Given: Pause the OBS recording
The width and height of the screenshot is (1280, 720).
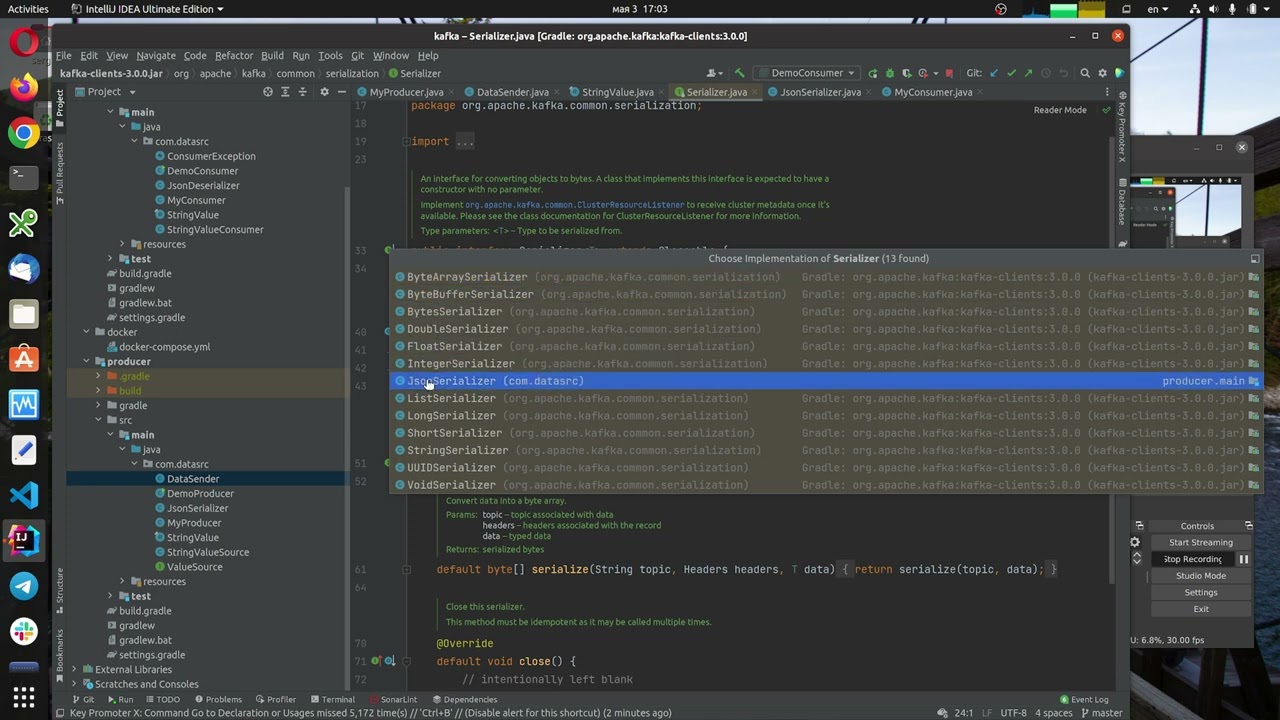Looking at the screenshot, I should pyautogui.click(x=1244, y=560).
